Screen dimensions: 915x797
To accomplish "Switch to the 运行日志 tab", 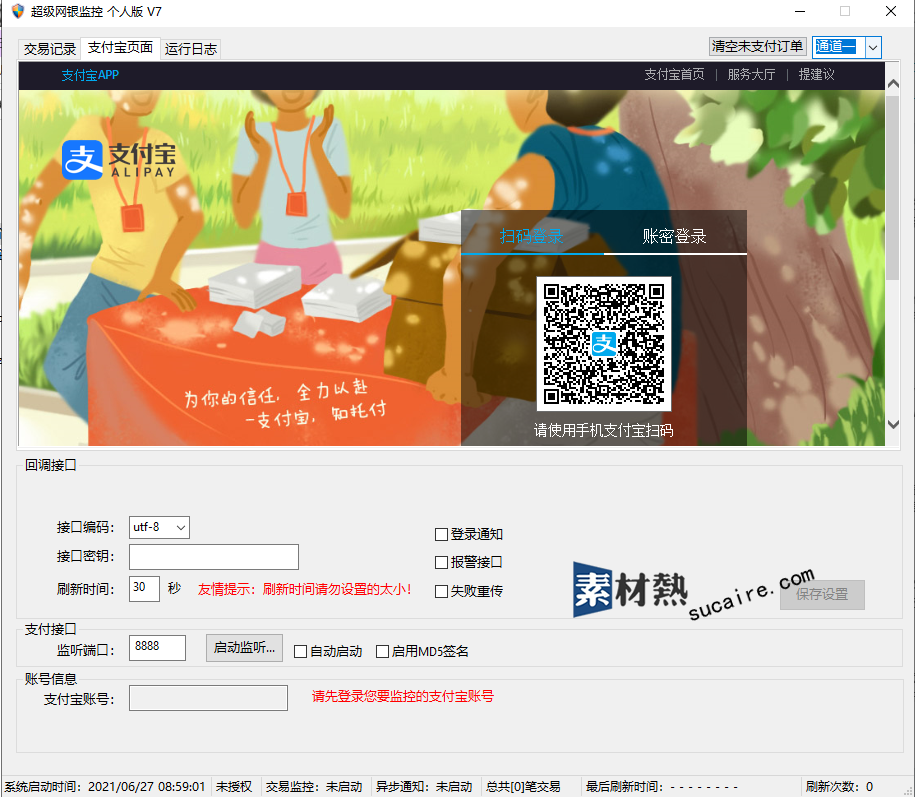I will click(190, 49).
